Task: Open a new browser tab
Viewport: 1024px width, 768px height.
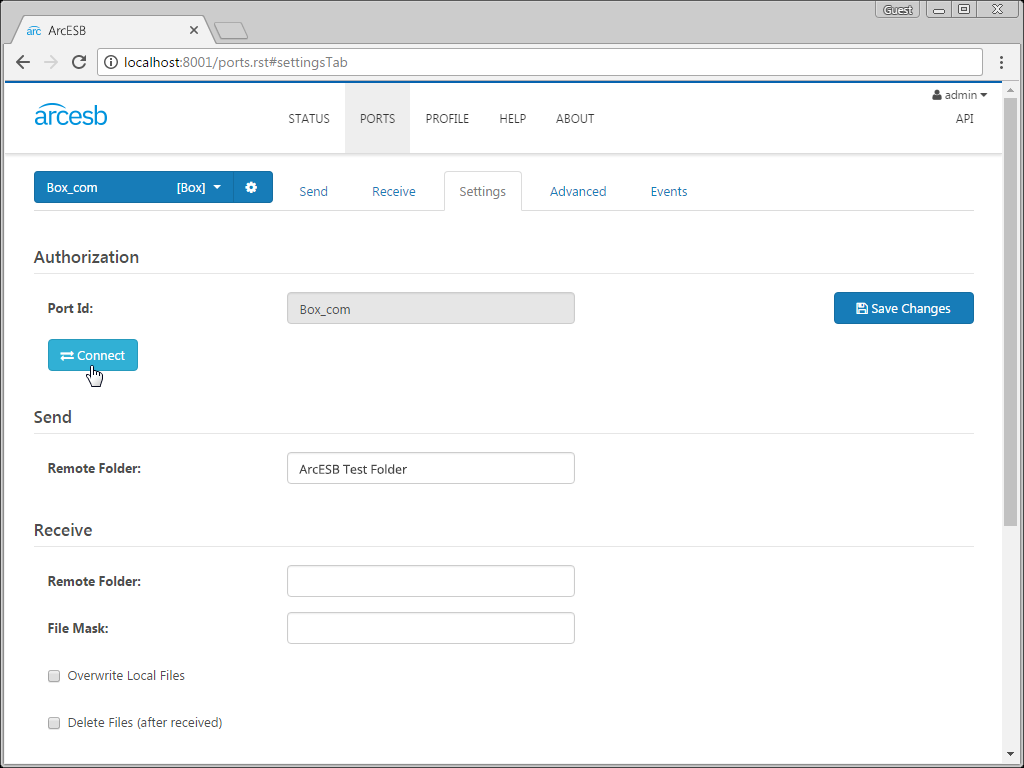Action: point(231,30)
